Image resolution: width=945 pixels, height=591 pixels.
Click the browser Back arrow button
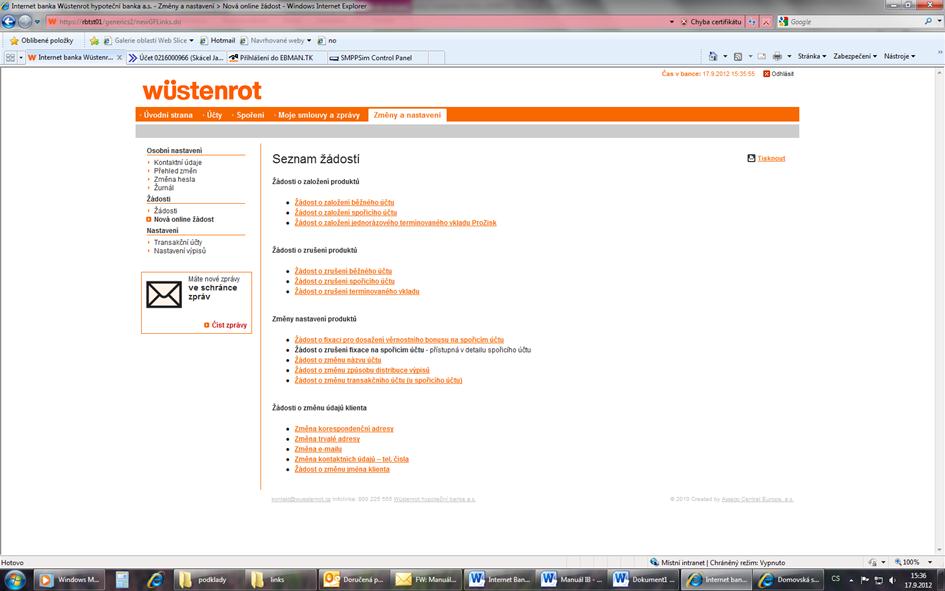click(x=8, y=22)
